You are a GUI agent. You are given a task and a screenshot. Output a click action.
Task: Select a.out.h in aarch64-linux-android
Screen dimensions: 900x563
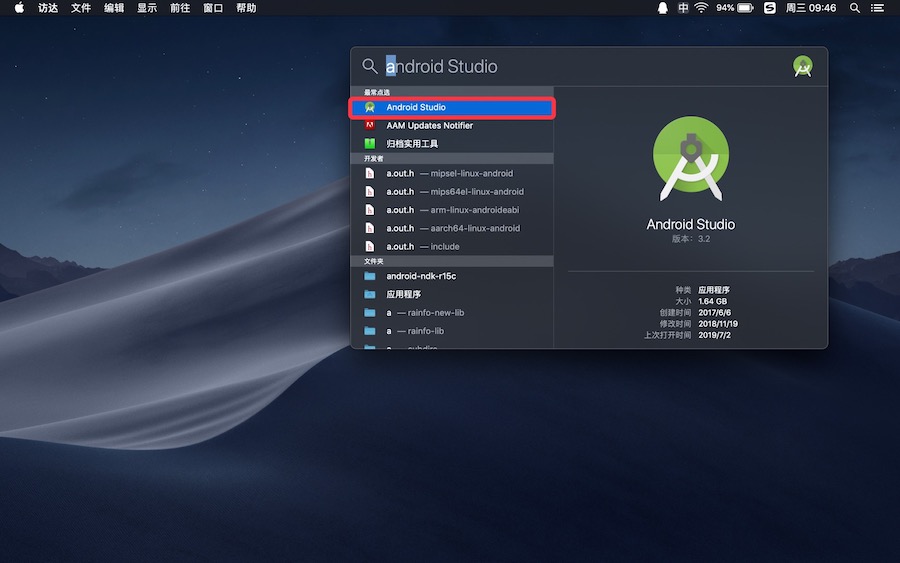pyautogui.click(x=452, y=228)
